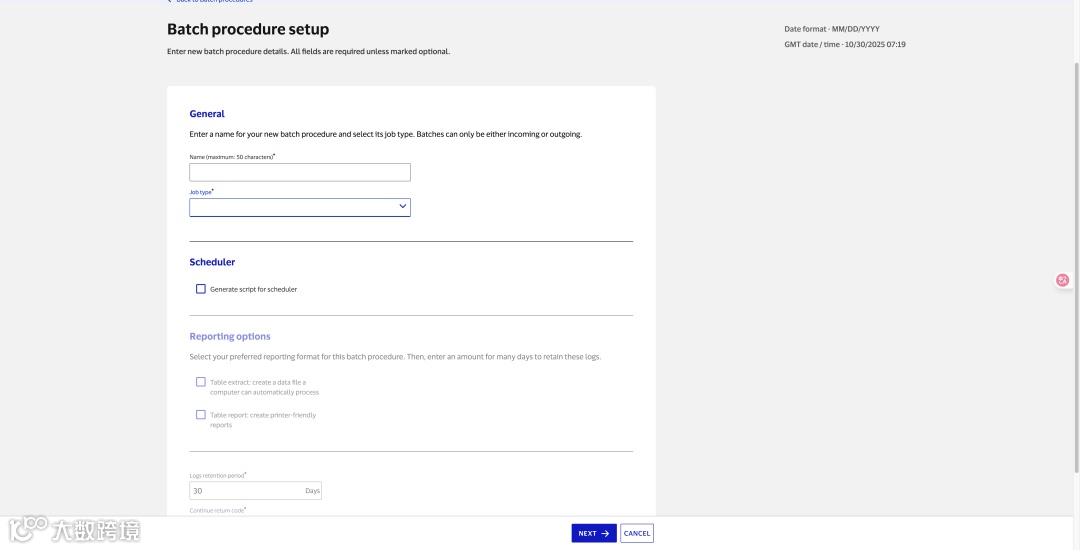Click the Name maximum 50 characters label
The image size is (1080, 550).
coord(231,157)
